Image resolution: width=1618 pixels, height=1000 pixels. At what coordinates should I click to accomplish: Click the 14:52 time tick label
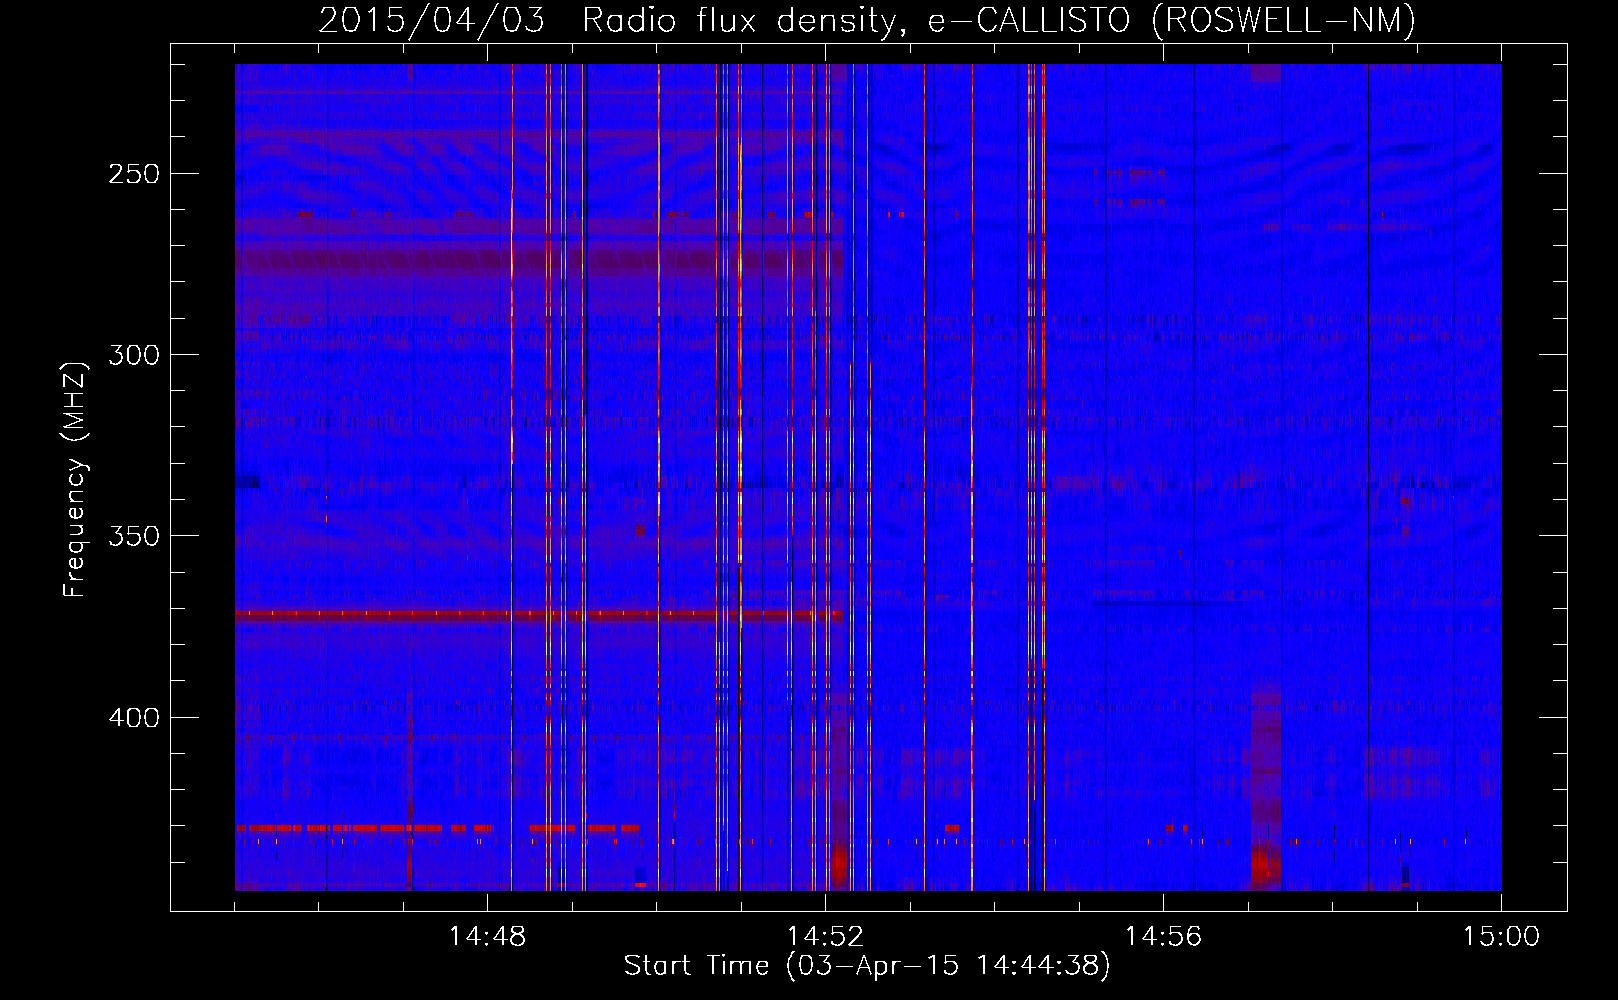825,937
